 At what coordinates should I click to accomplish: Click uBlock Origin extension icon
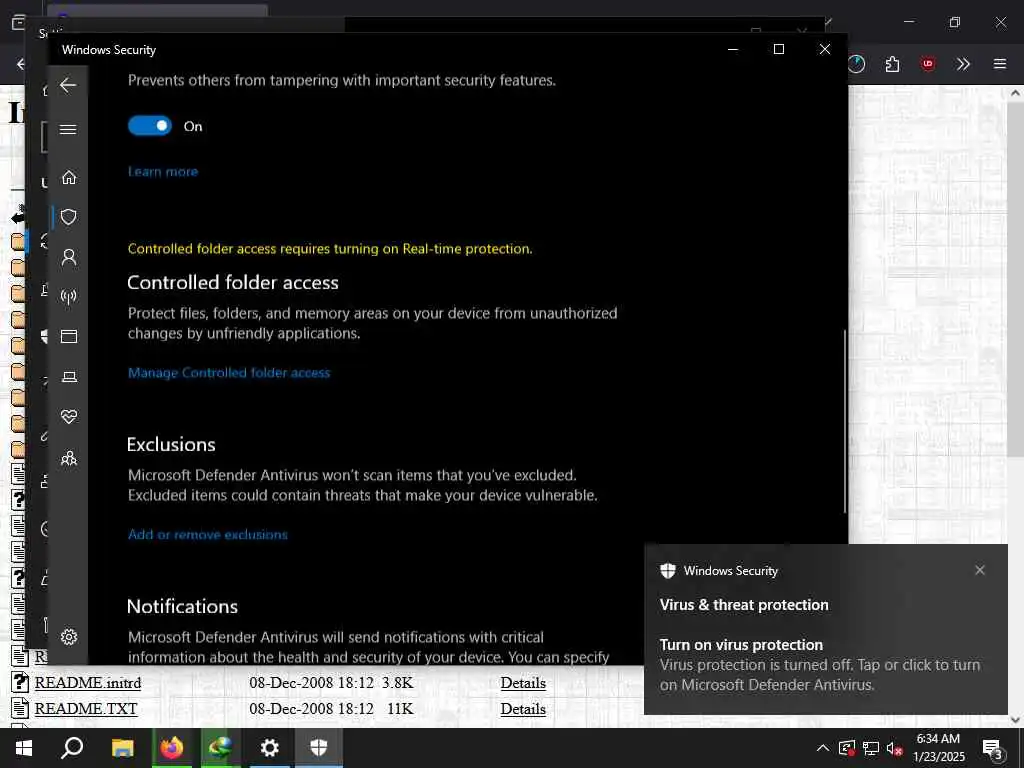pos(927,64)
